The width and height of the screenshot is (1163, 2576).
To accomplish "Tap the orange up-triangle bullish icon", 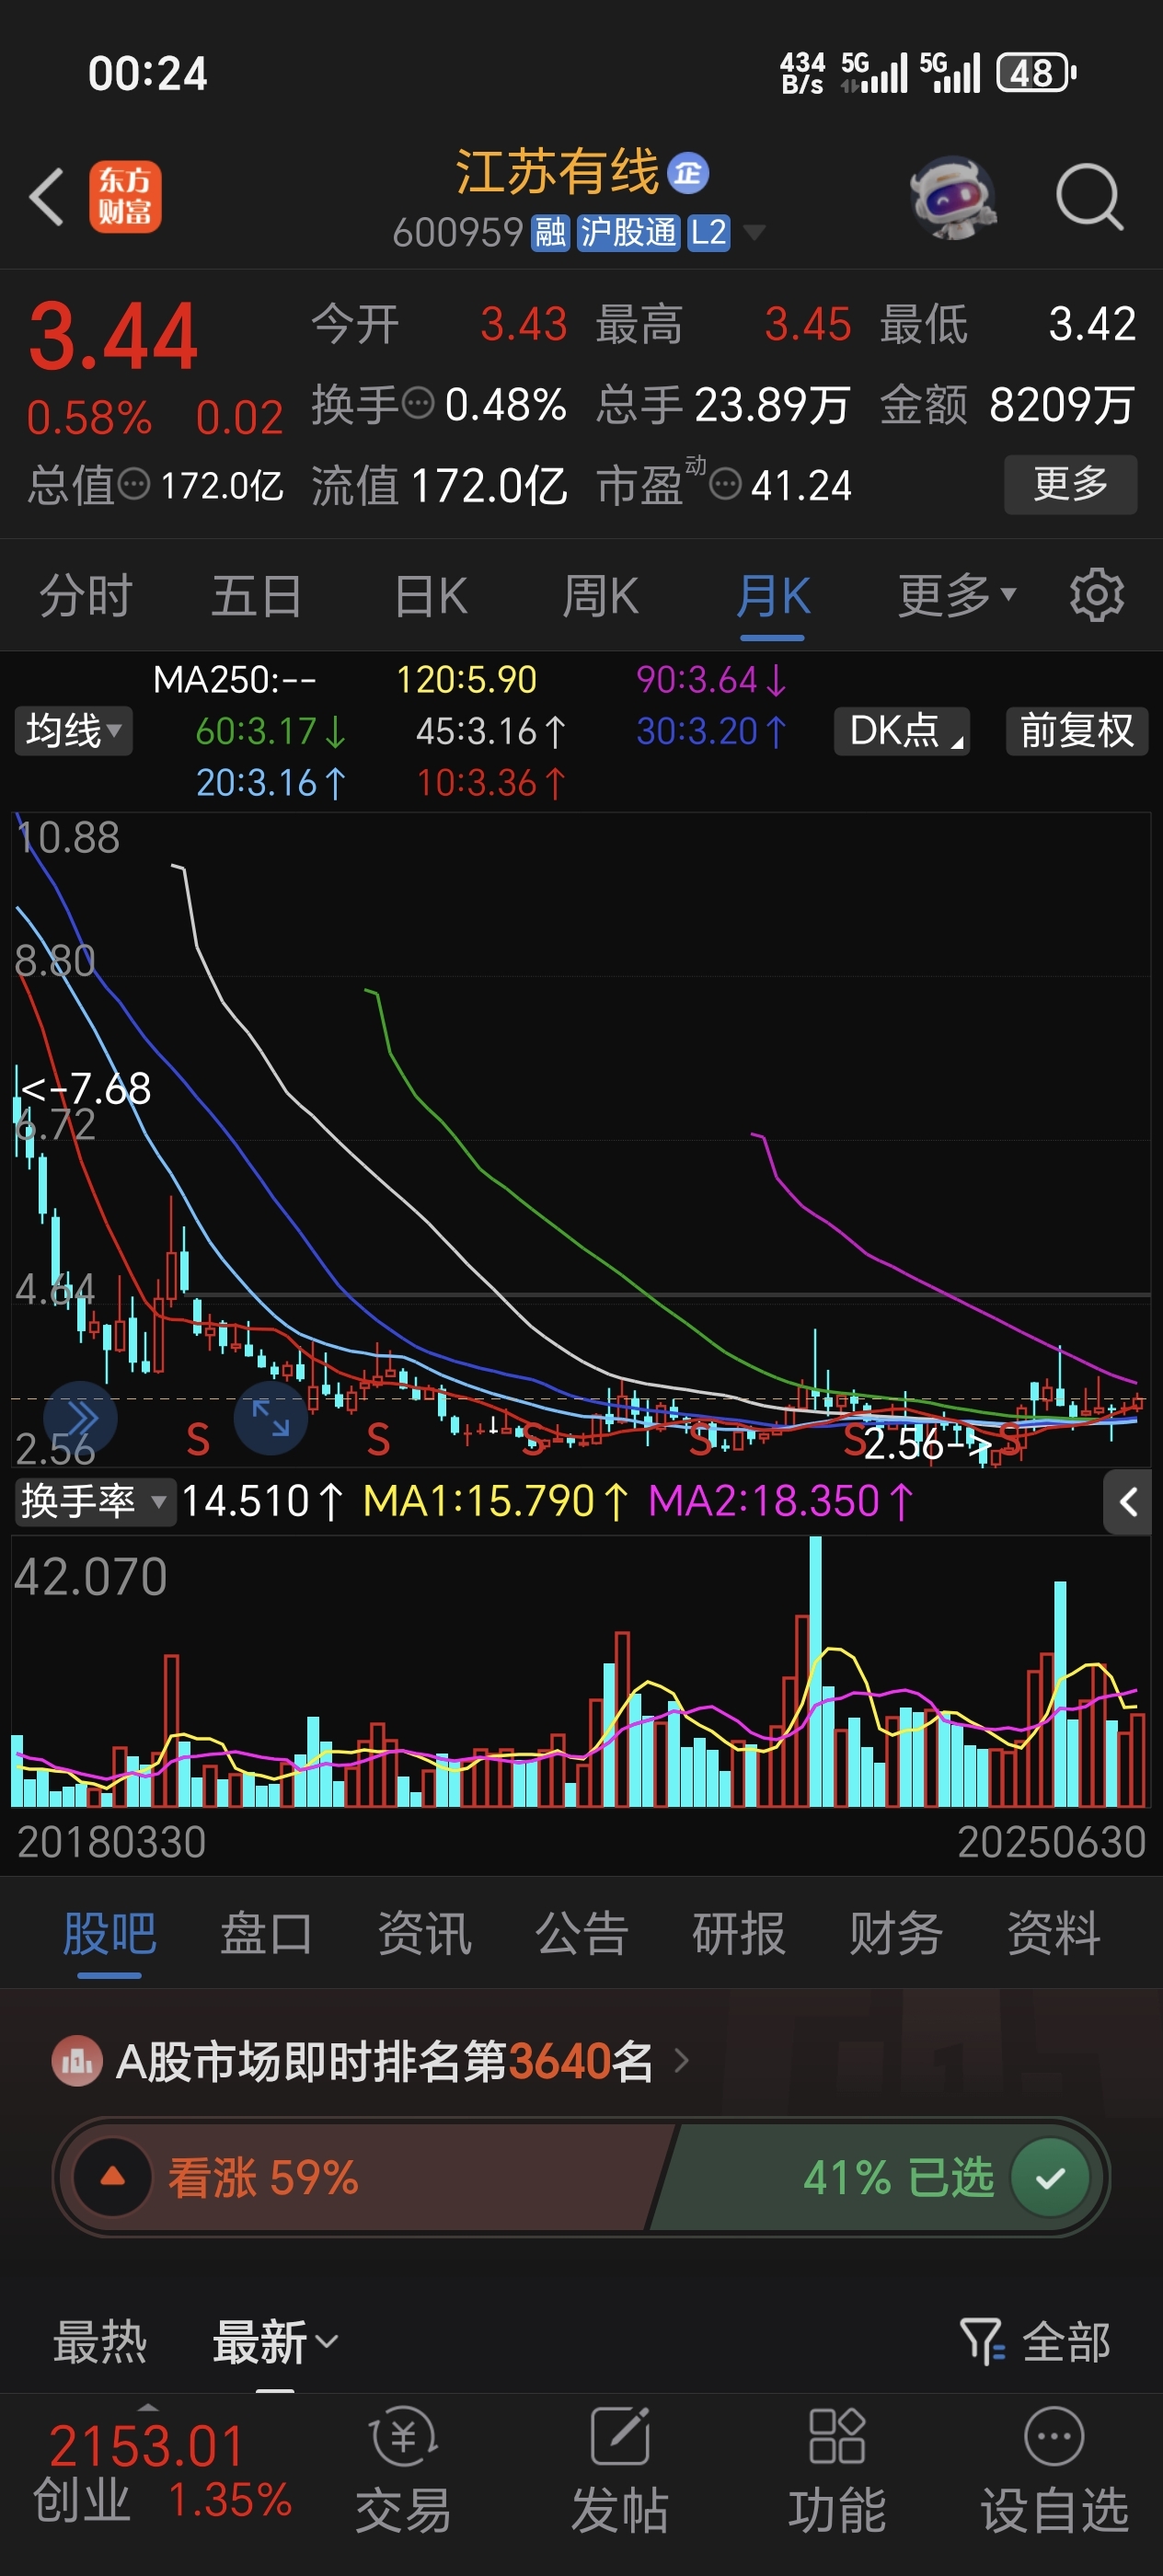I will click(x=113, y=2177).
